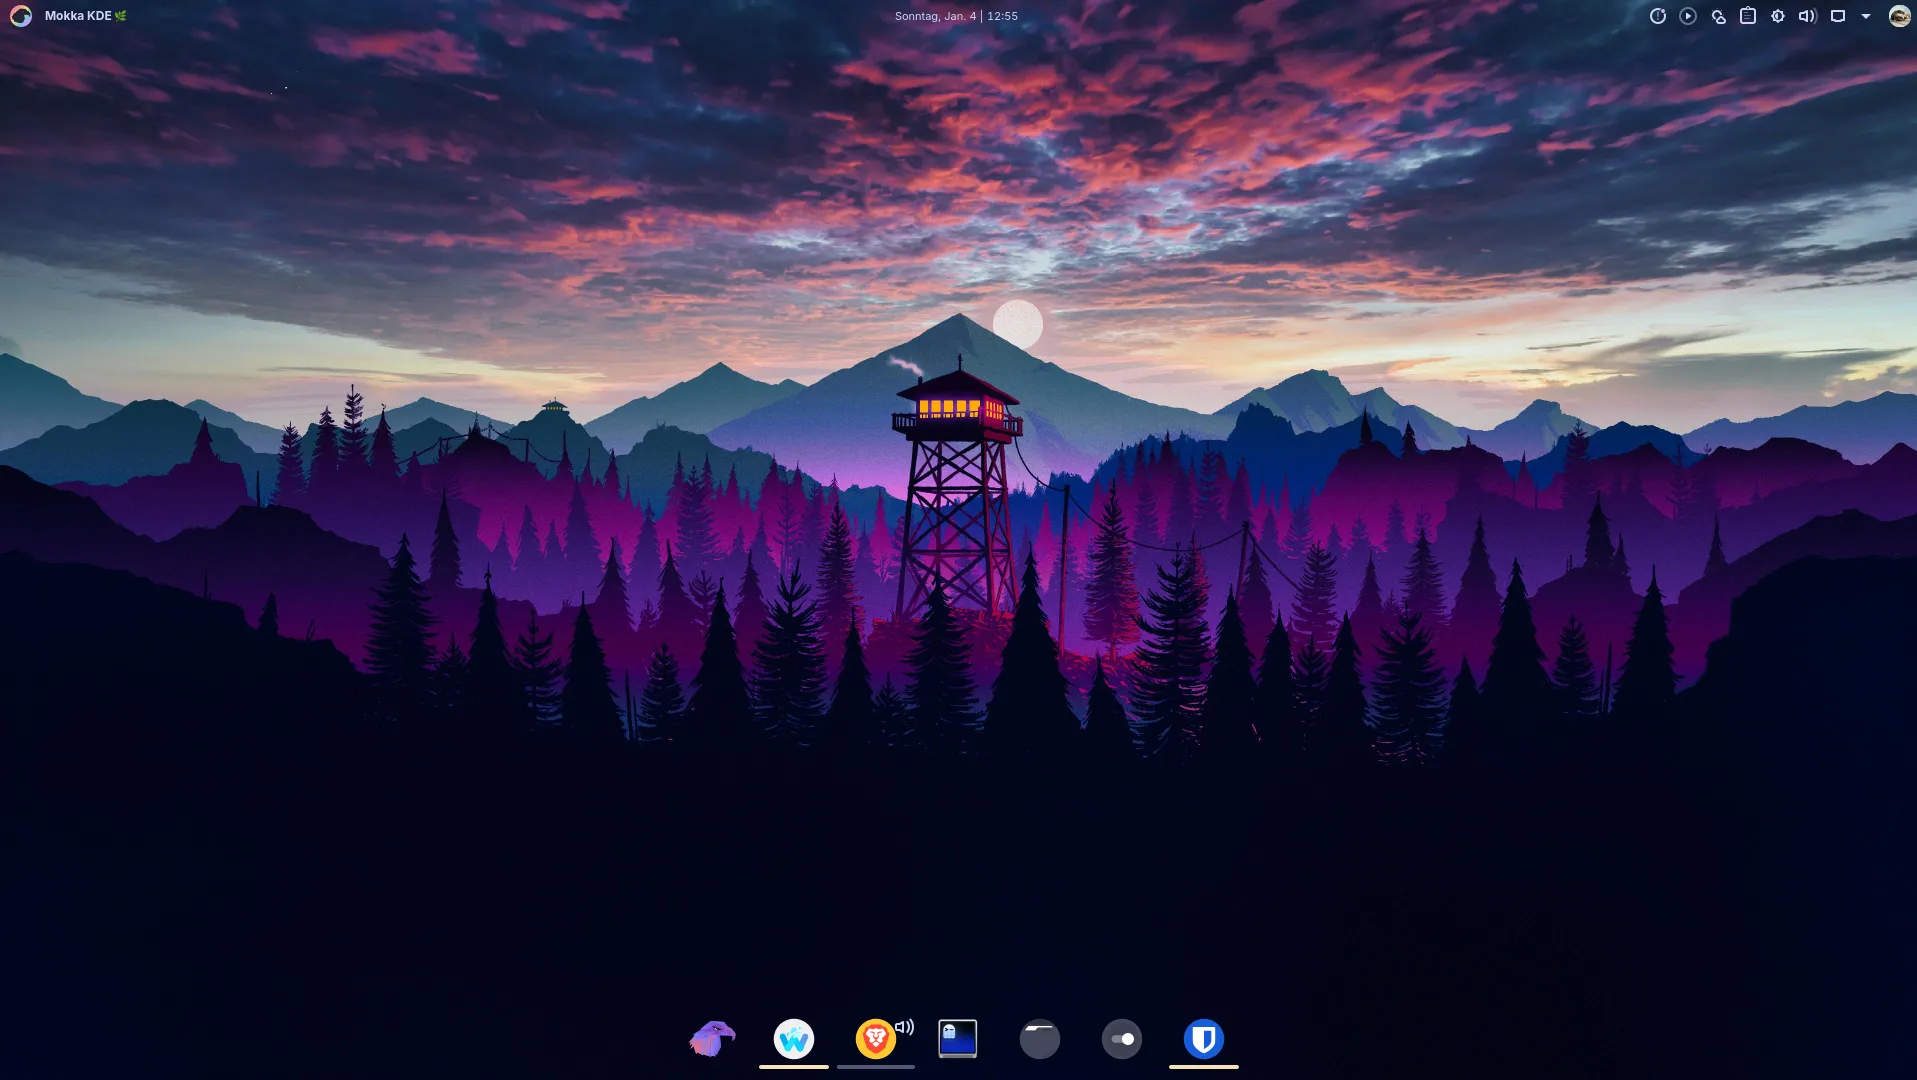Viewport: 1917px width, 1080px height.
Task: Open the application launcher logo in the top panel
Action: click(x=21, y=16)
